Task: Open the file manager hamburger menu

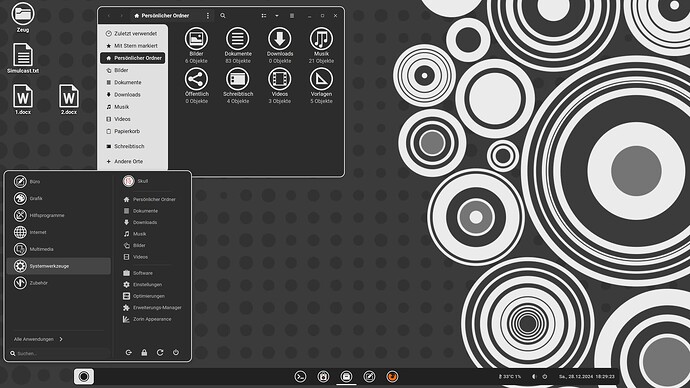Action: [292, 16]
